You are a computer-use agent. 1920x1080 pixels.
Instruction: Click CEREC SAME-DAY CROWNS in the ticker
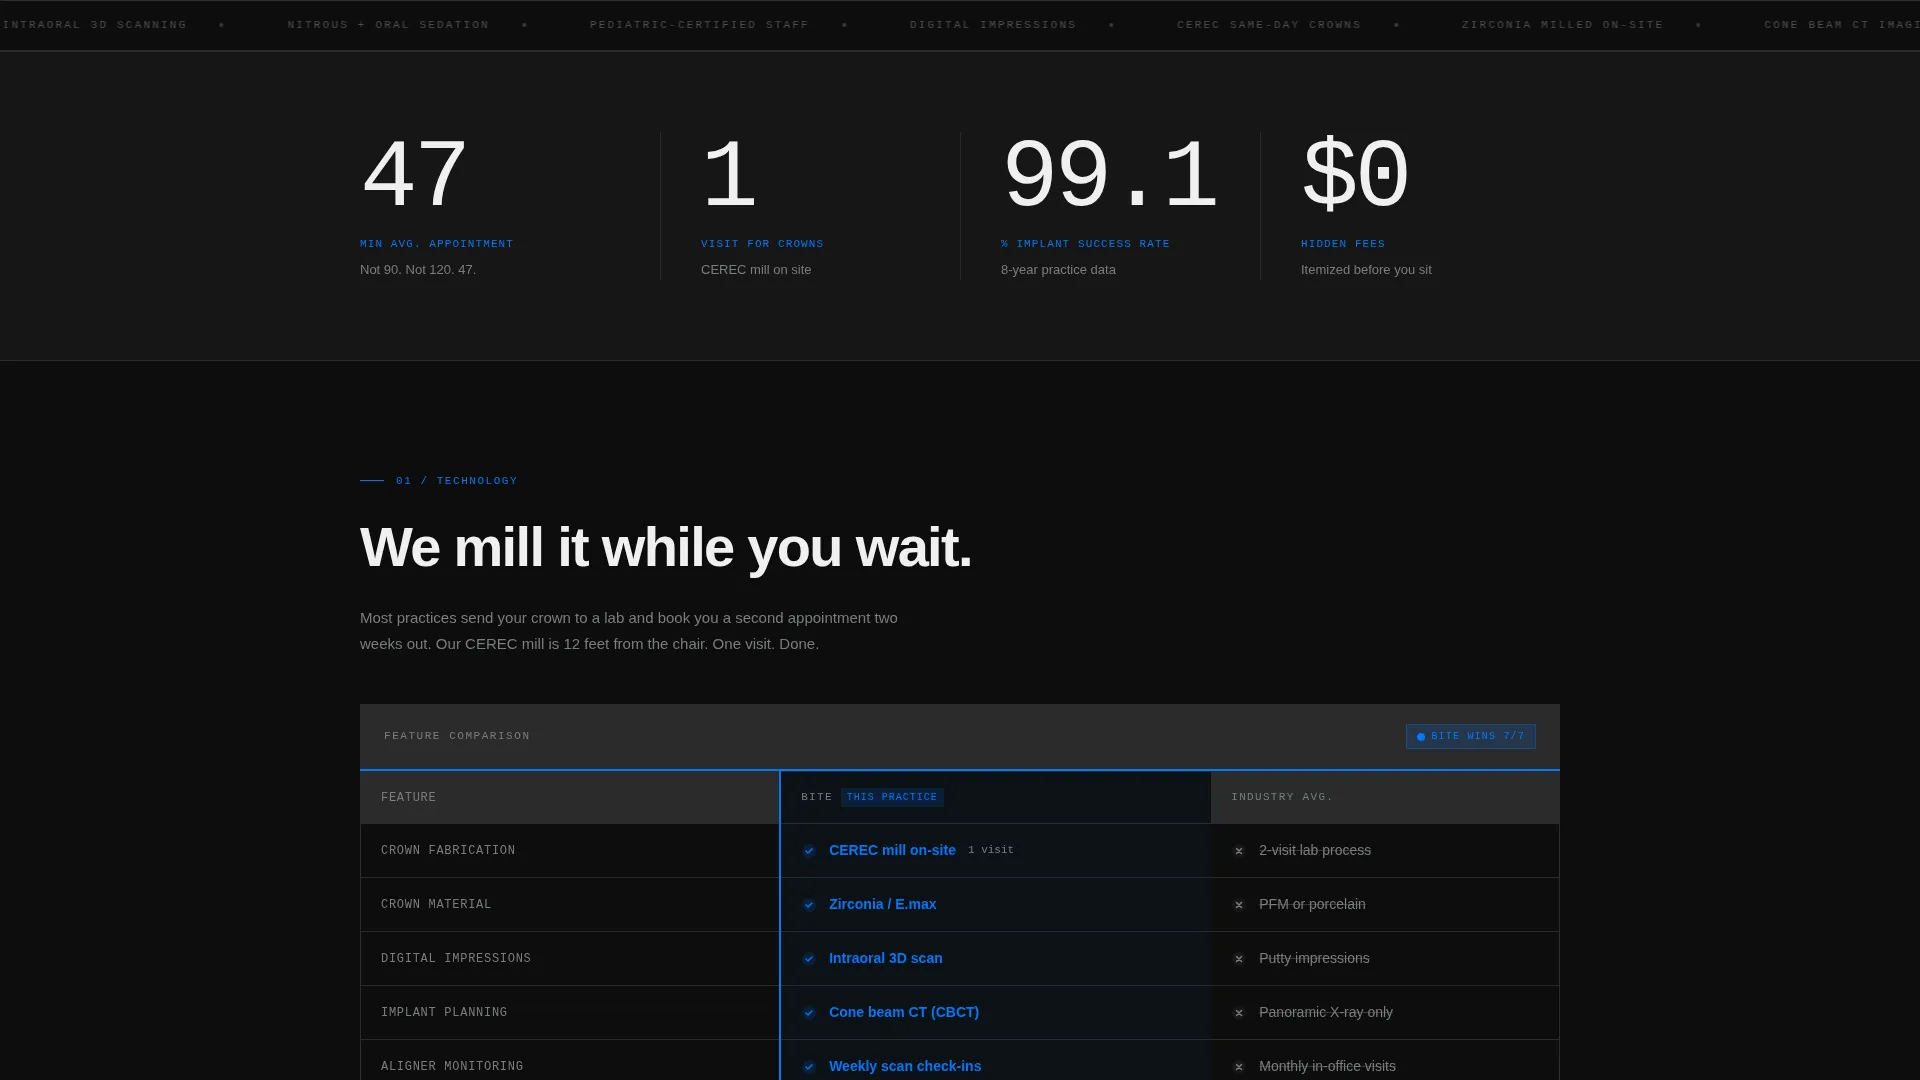pyautogui.click(x=1269, y=25)
